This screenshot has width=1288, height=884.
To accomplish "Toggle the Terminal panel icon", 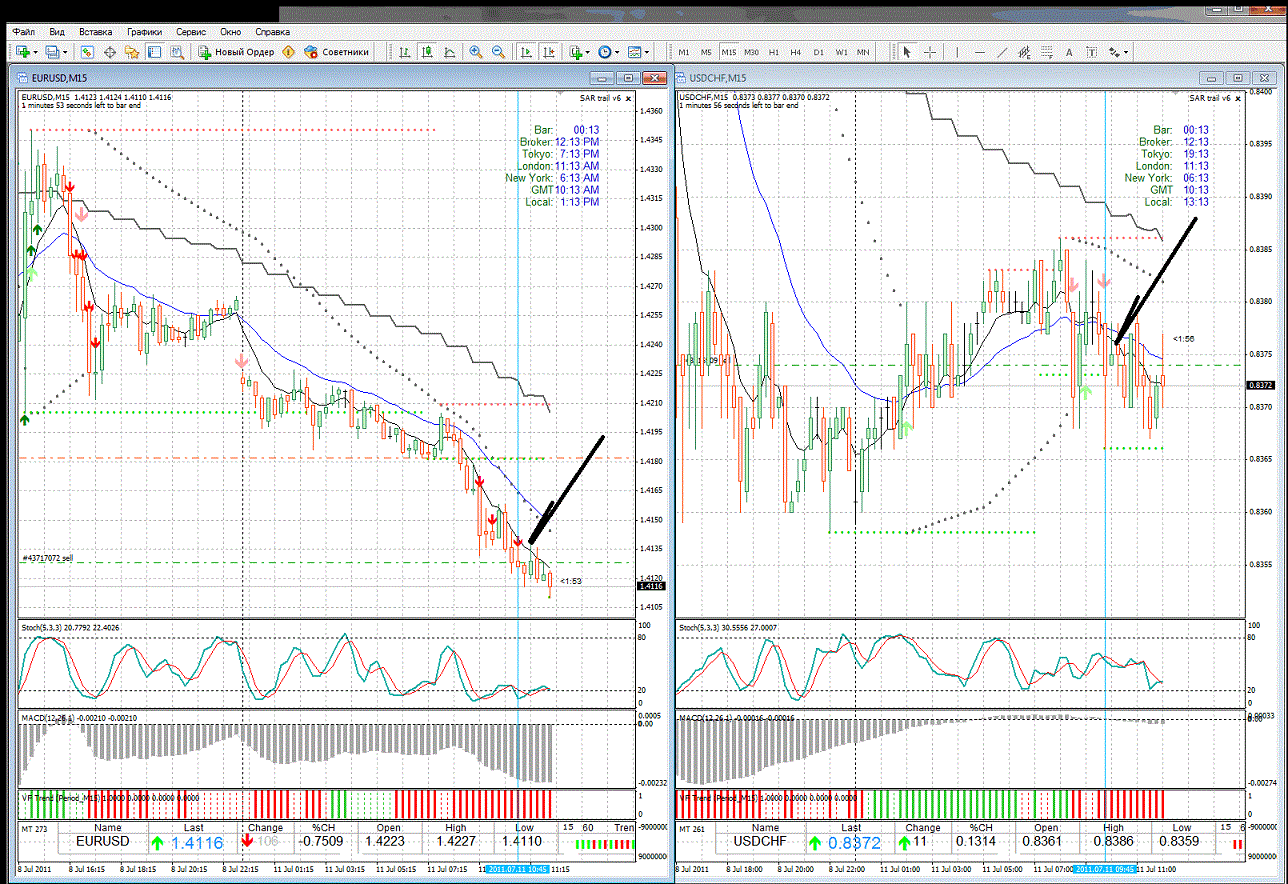I will click(x=155, y=51).
